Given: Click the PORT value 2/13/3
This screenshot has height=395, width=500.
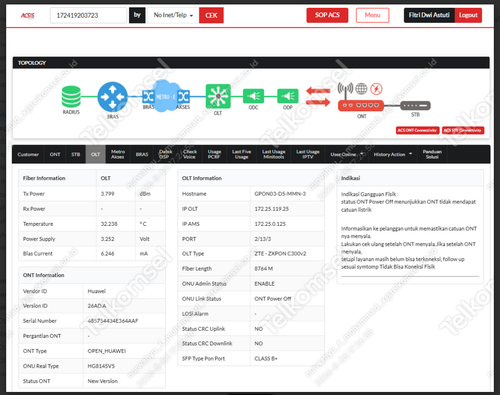Looking at the screenshot, I should (263, 239).
